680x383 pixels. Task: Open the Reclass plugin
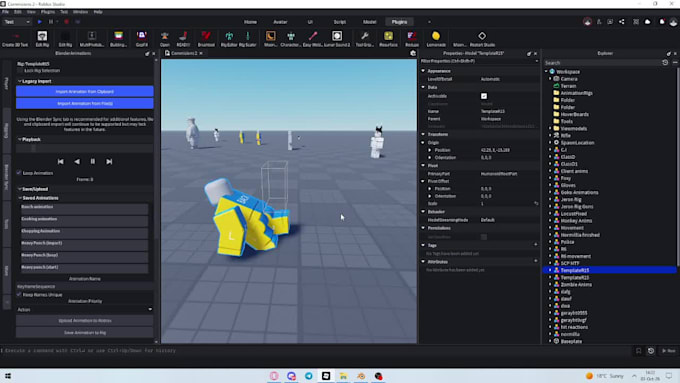click(412, 39)
